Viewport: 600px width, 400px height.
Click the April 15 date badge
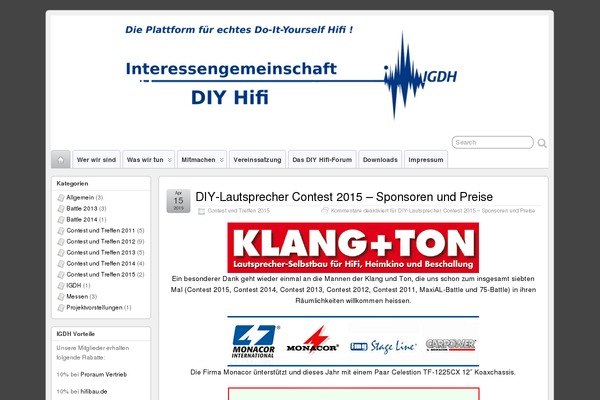[178, 201]
